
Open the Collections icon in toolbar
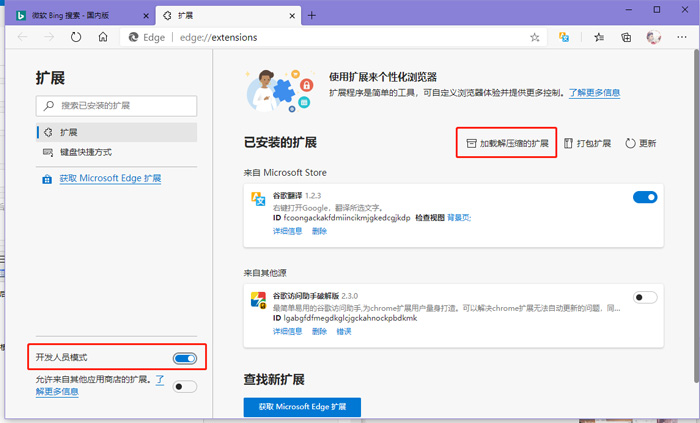(627, 37)
